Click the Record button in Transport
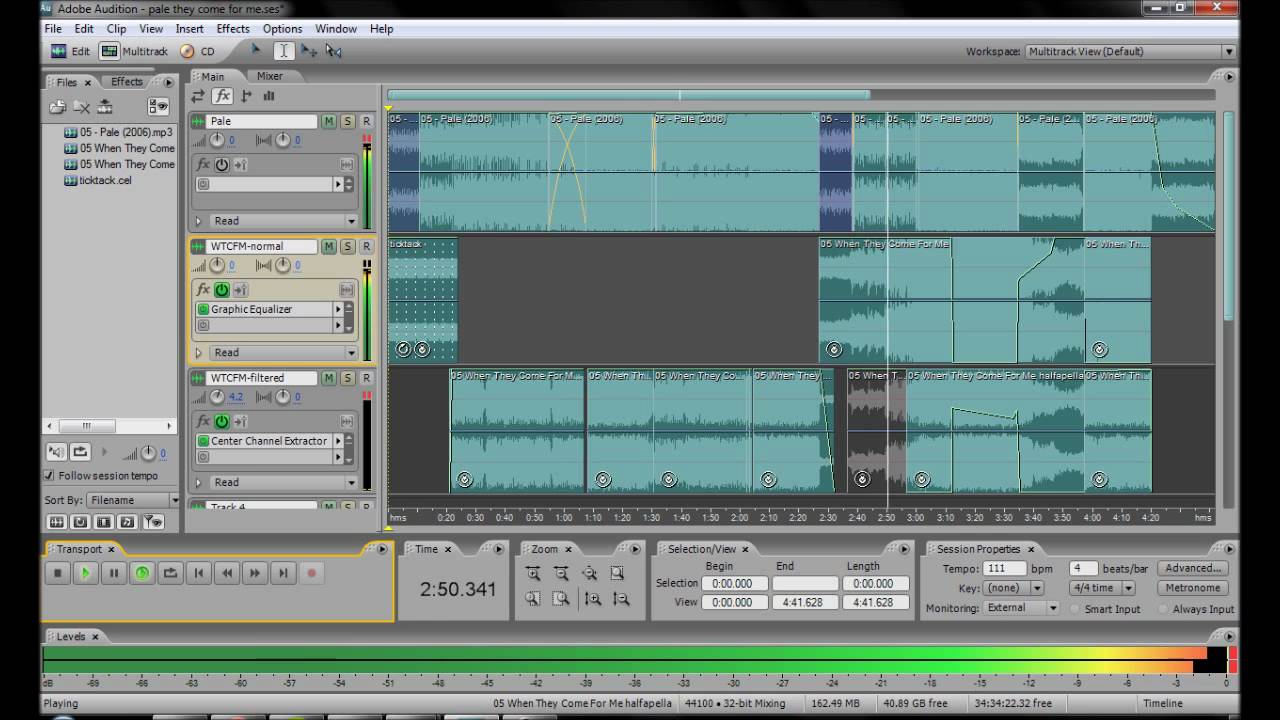The width and height of the screenshot is (1280, 720). pos(311,573)
